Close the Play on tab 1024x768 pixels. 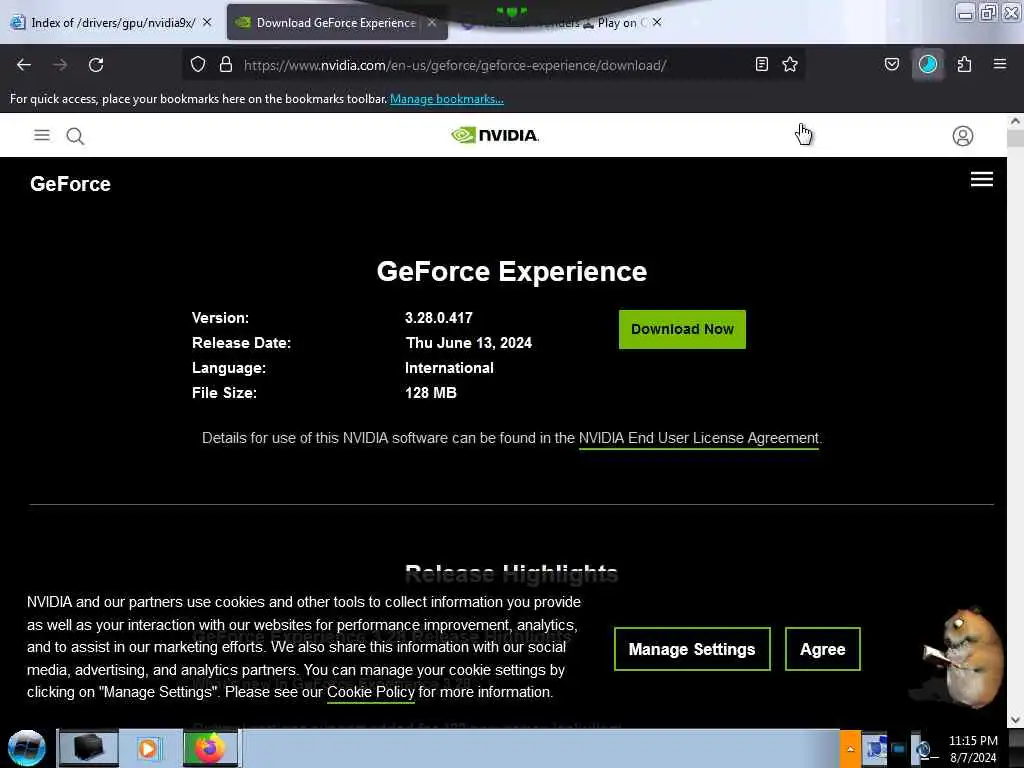(x=657, y=22)
